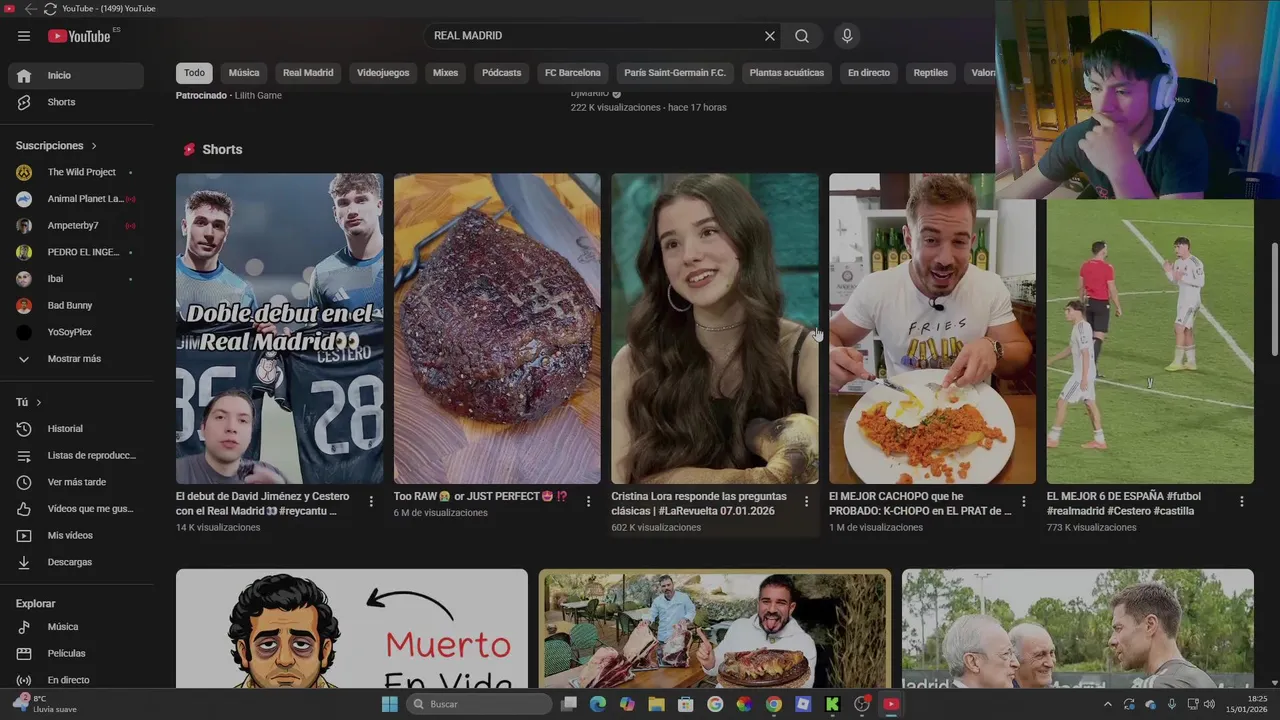
Task: Show hidden system tray icons
Action: (1107, 704)
